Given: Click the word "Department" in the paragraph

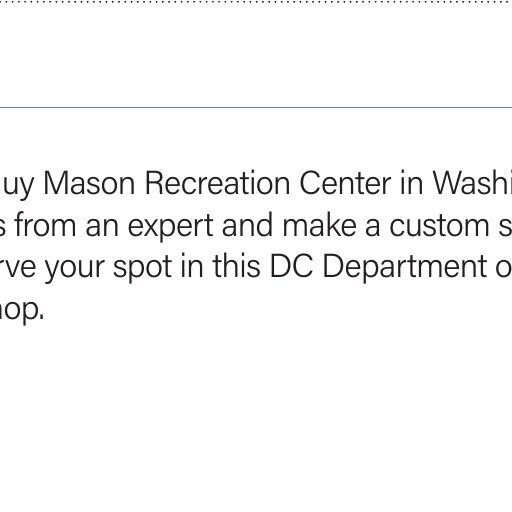Looking at the screenshot, I should (405, 268).
